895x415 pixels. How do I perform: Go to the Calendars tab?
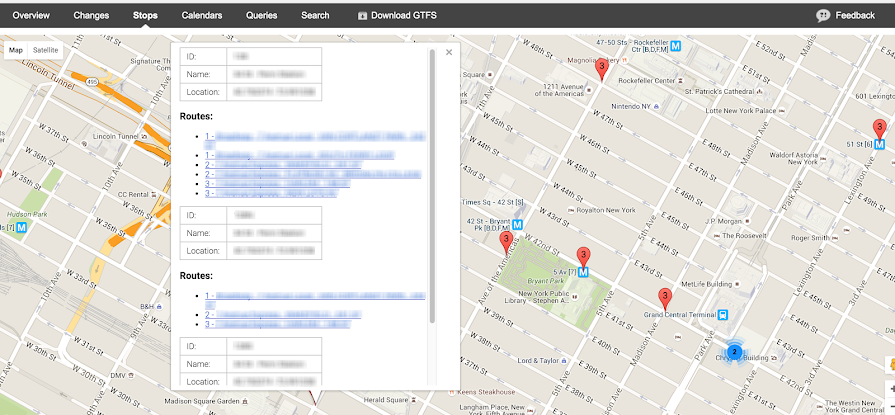coord(201,15)
